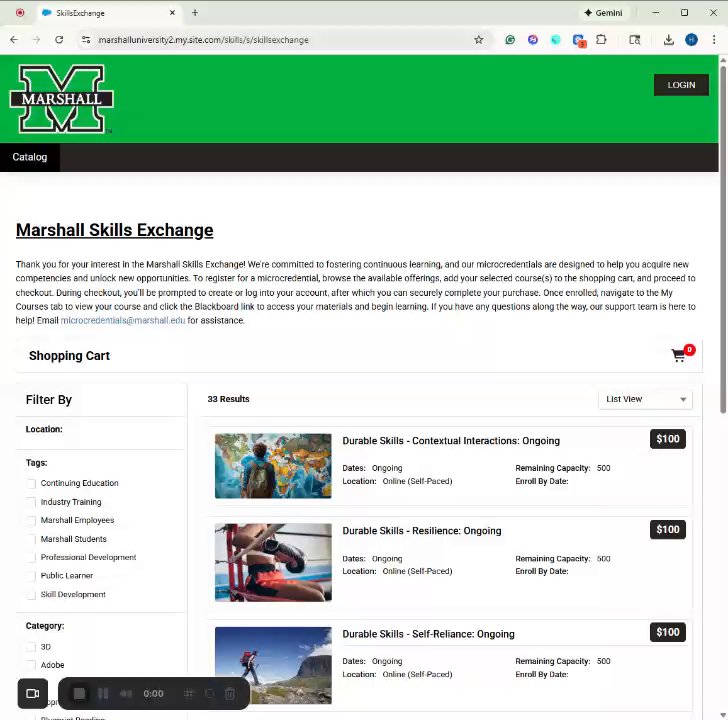Click the browser address bar URL
728x720 pixels.
pos(203,40)
